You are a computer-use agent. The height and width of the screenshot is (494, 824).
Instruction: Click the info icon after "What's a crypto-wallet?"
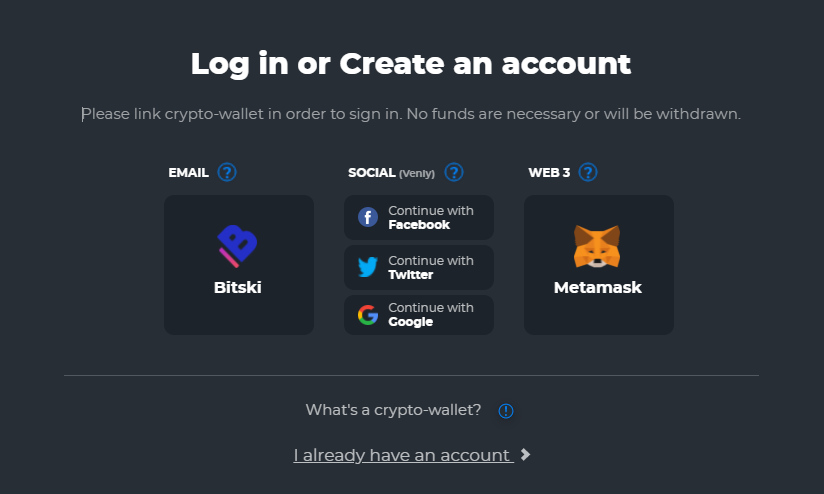point(506,410)
